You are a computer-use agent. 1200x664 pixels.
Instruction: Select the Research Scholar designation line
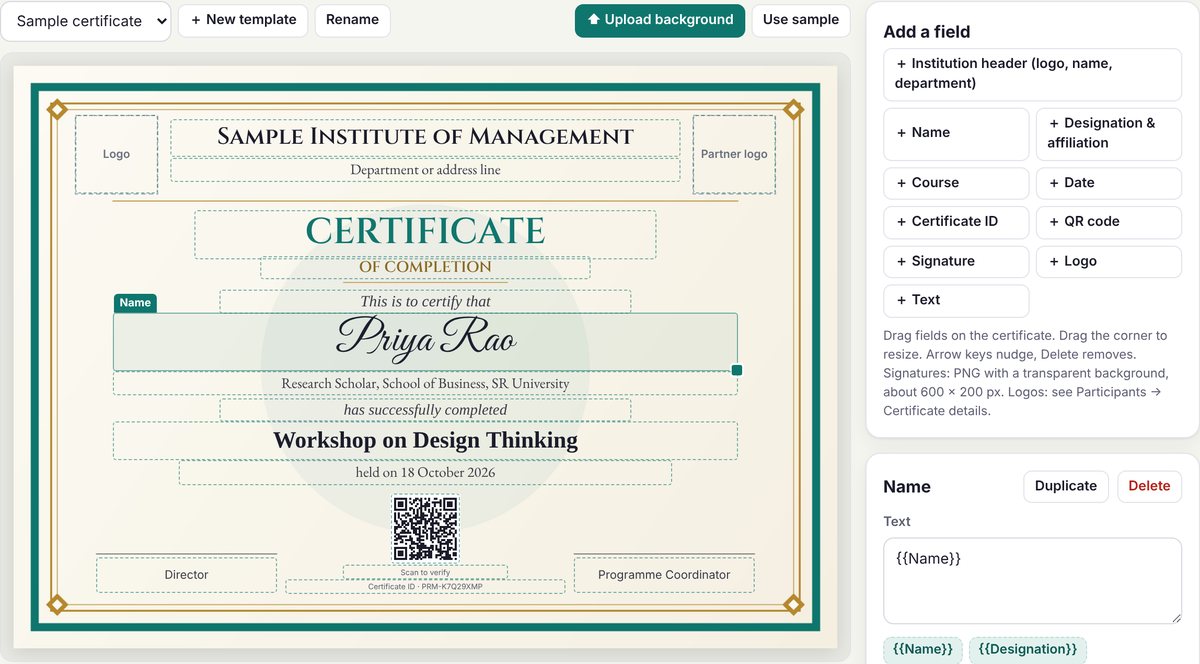[425, 383]
